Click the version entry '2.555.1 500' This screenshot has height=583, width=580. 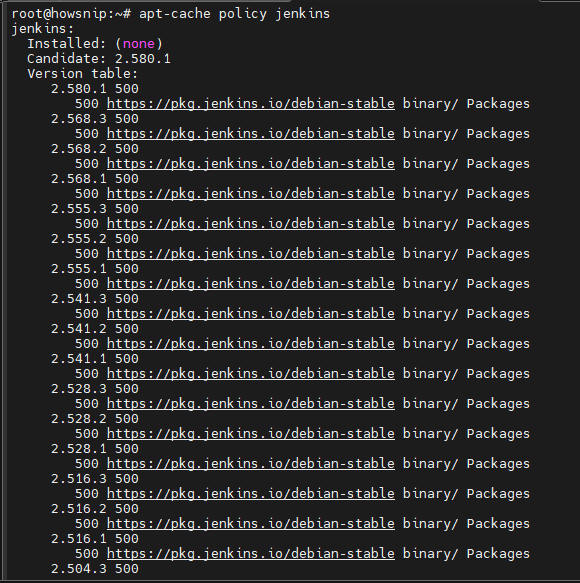point(95,269)
